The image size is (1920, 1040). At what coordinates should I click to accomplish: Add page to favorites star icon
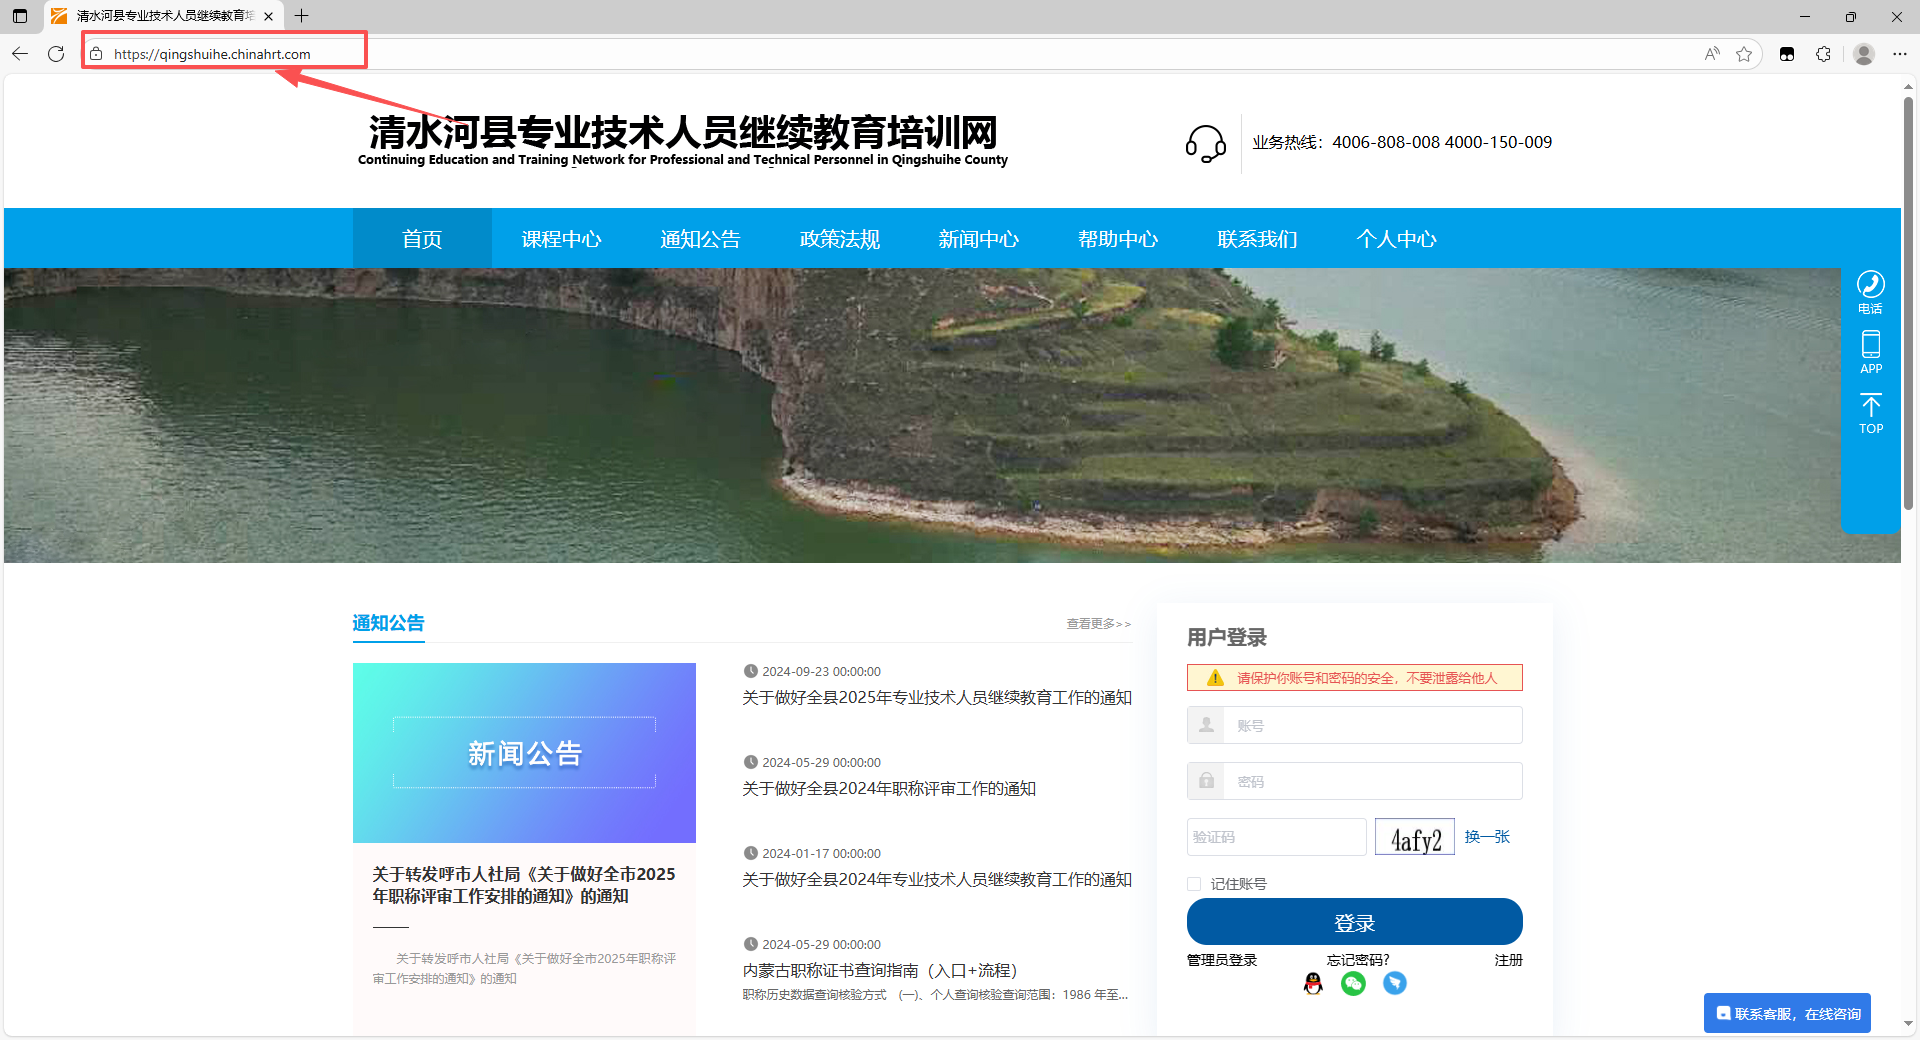(1744, 54)
